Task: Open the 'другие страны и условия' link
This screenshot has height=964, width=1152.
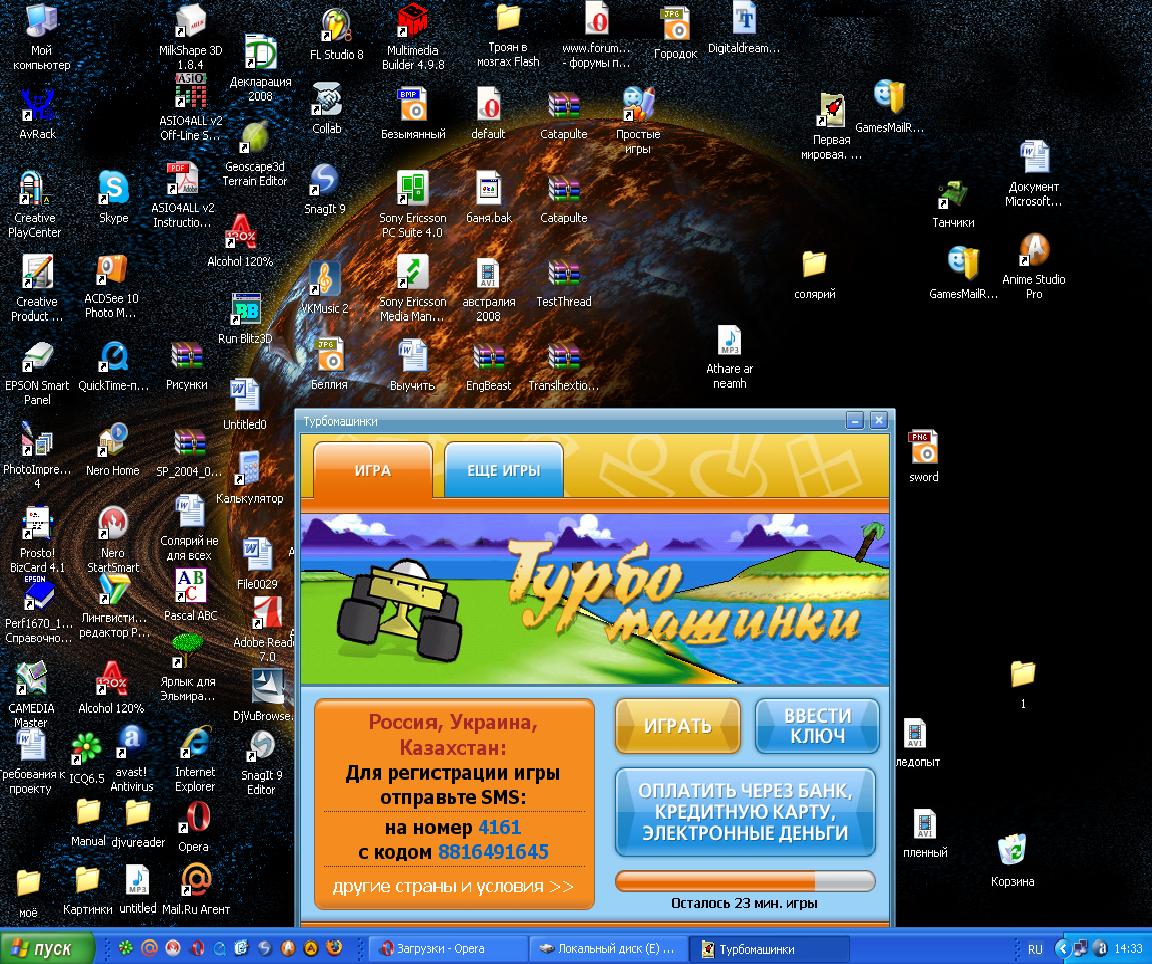Action: pos(453,886)
